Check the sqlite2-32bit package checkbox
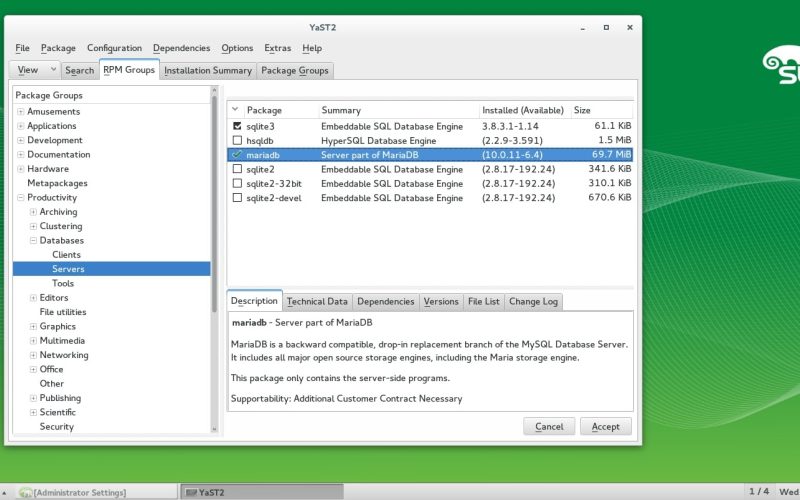 pyautogui.click(x=237, y=183)
